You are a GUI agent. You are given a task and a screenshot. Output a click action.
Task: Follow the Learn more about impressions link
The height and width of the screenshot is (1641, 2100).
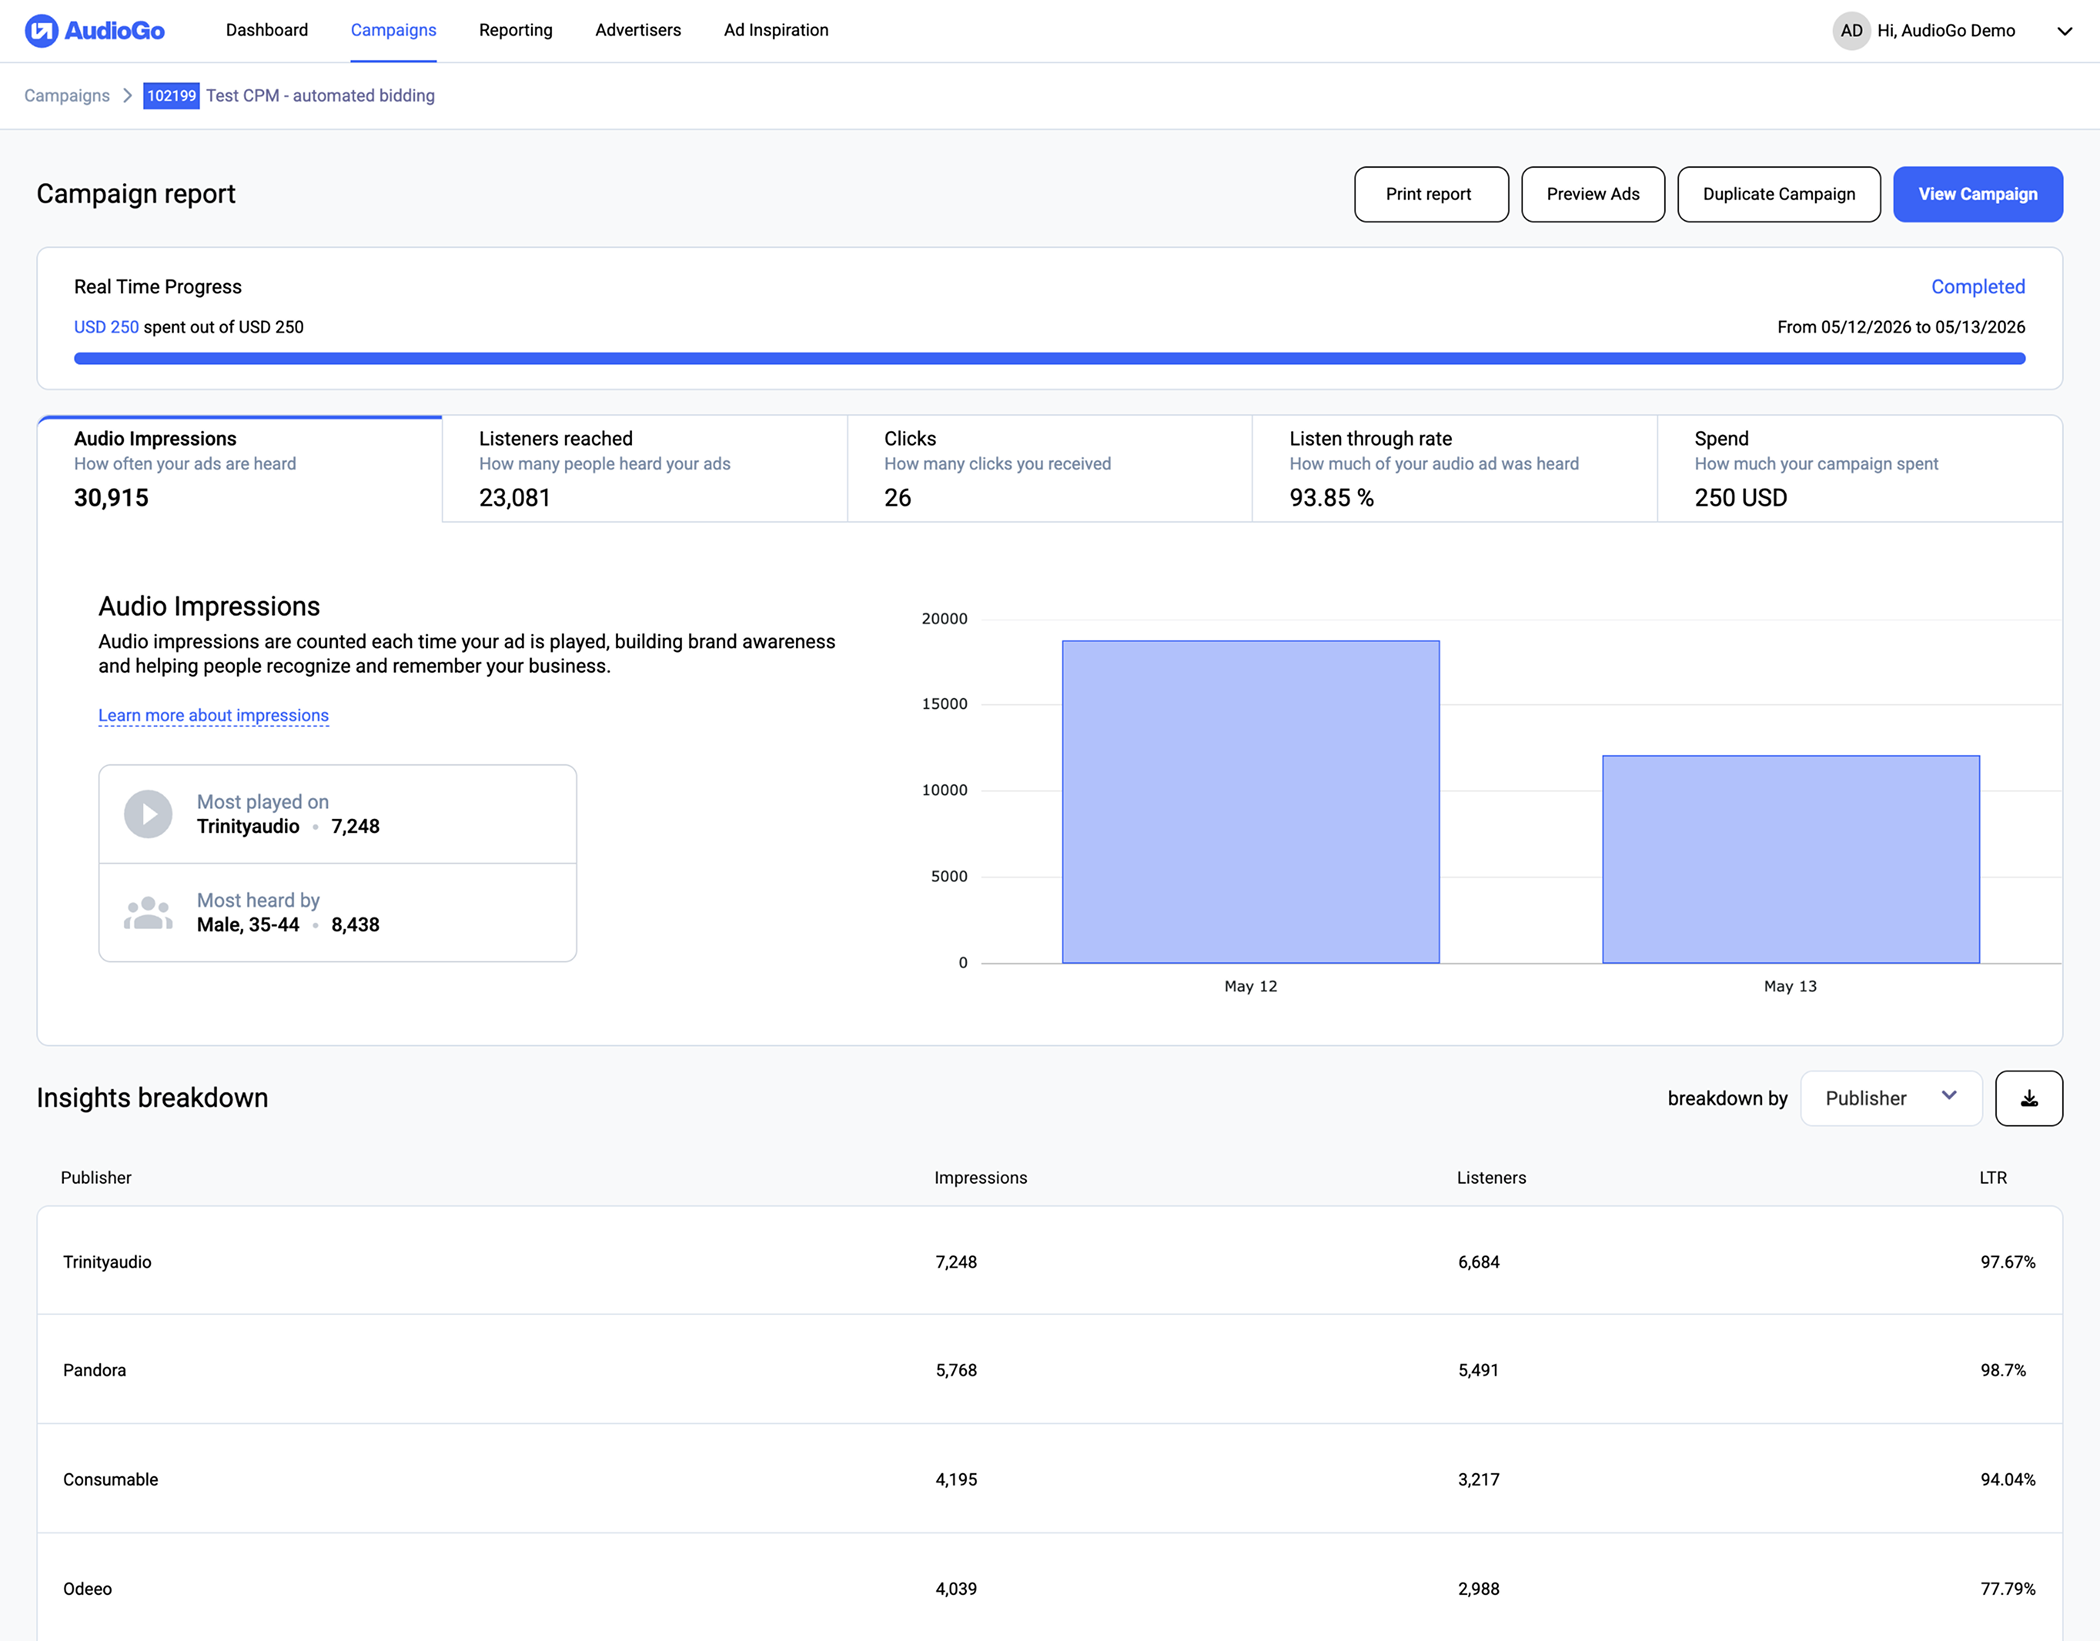tap(213, 715)
